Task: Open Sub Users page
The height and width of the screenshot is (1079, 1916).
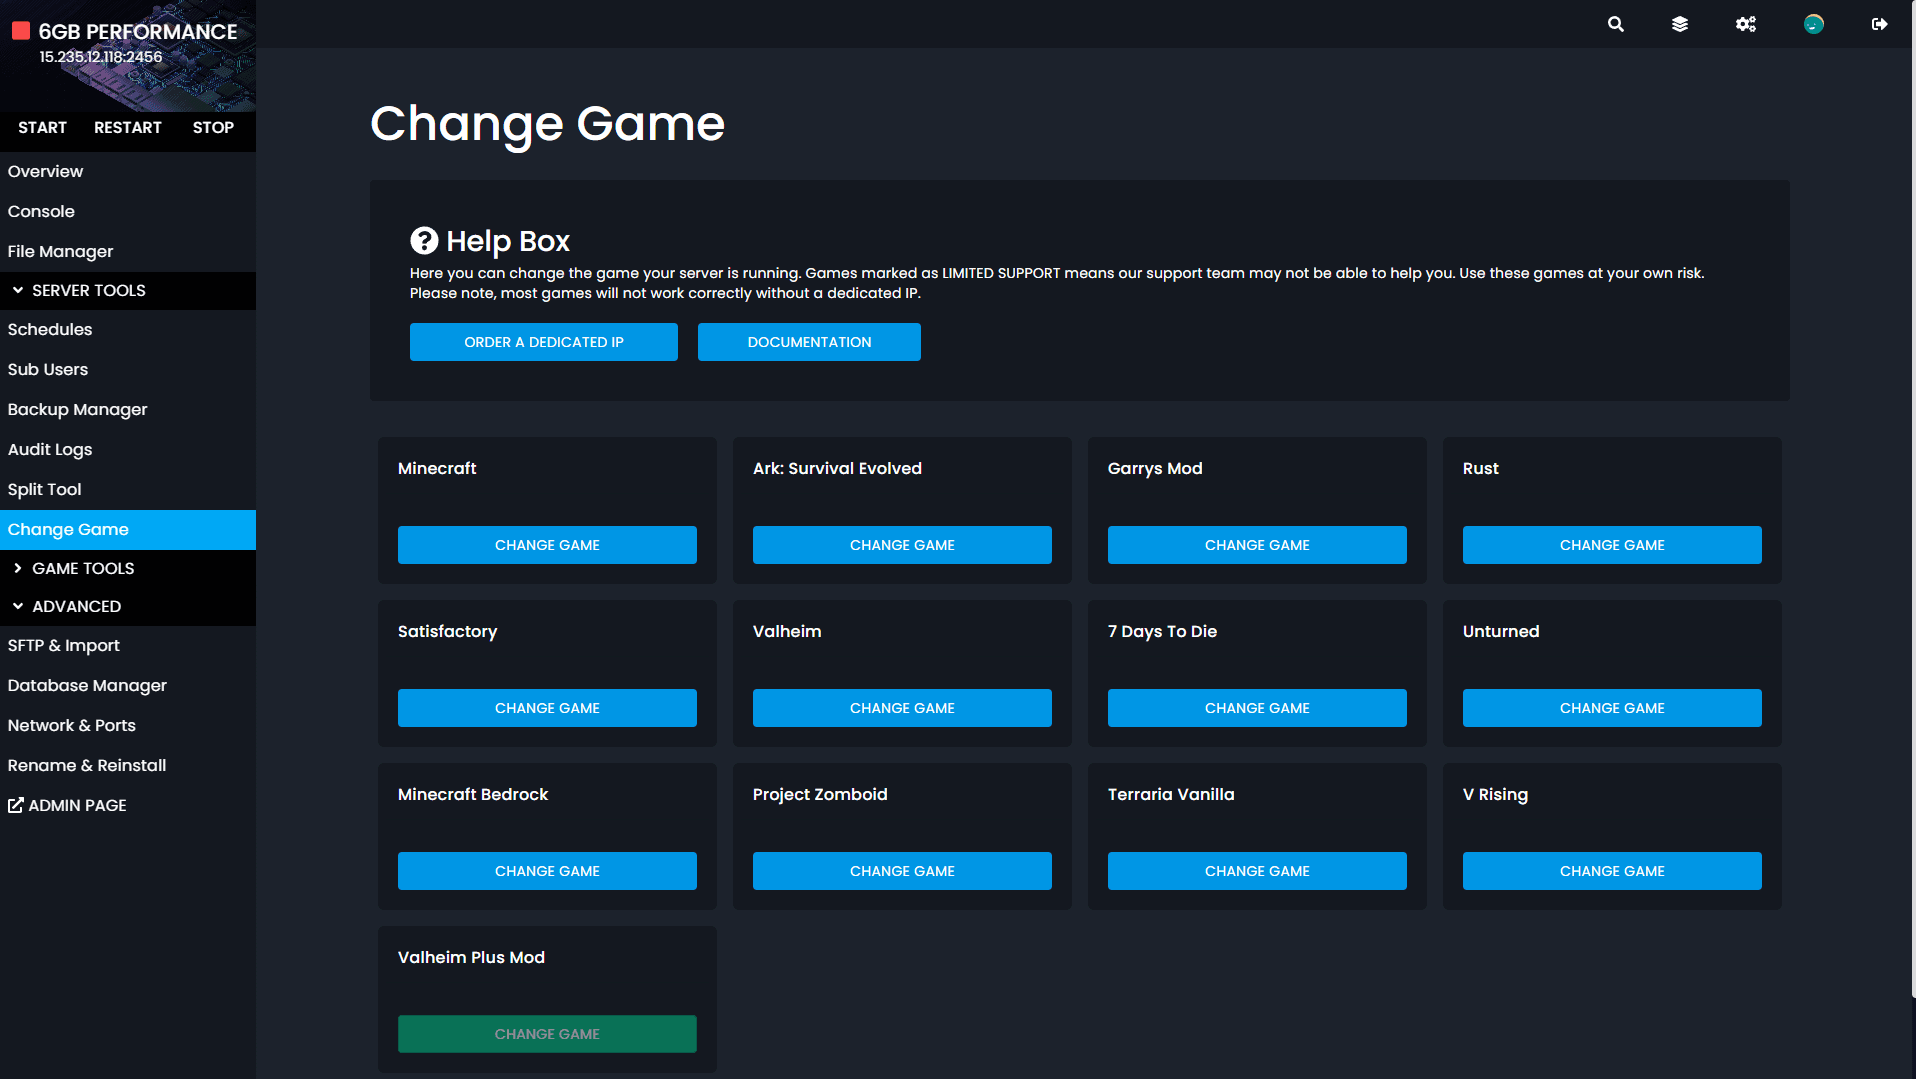Action: (x=128, y=369)
